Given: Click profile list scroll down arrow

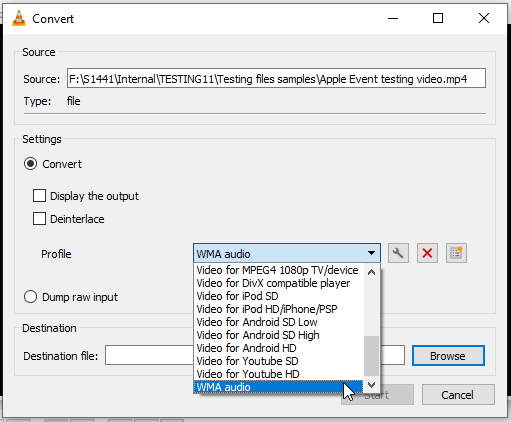Looking at the screenshot, I should 371,385.
